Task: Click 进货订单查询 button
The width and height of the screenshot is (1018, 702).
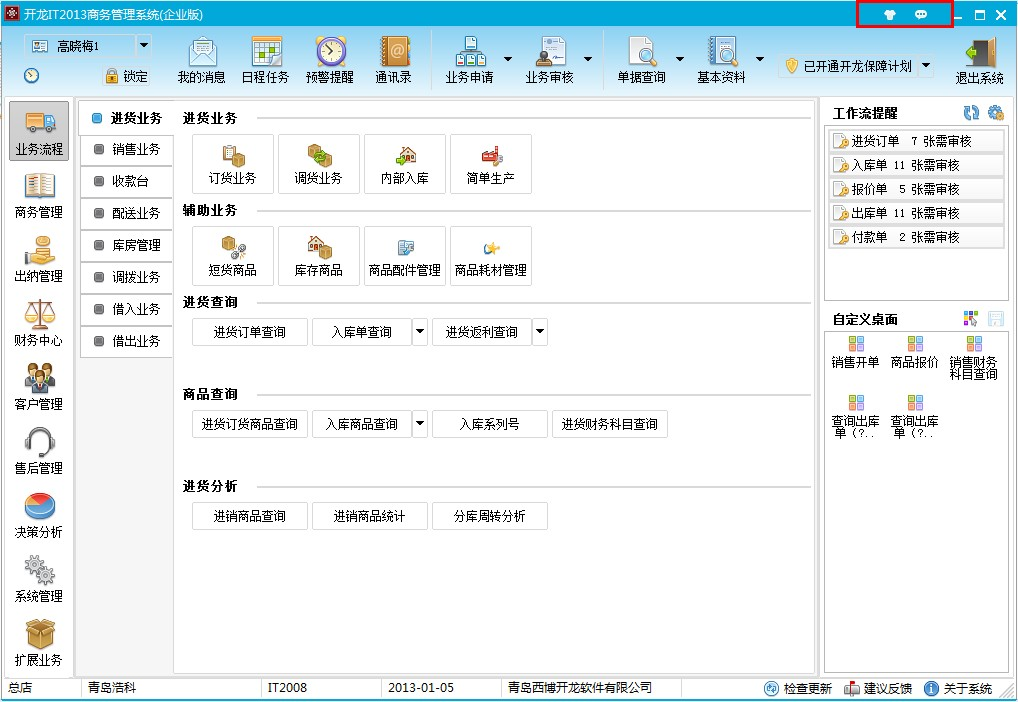Action: (x=250, y=332)
